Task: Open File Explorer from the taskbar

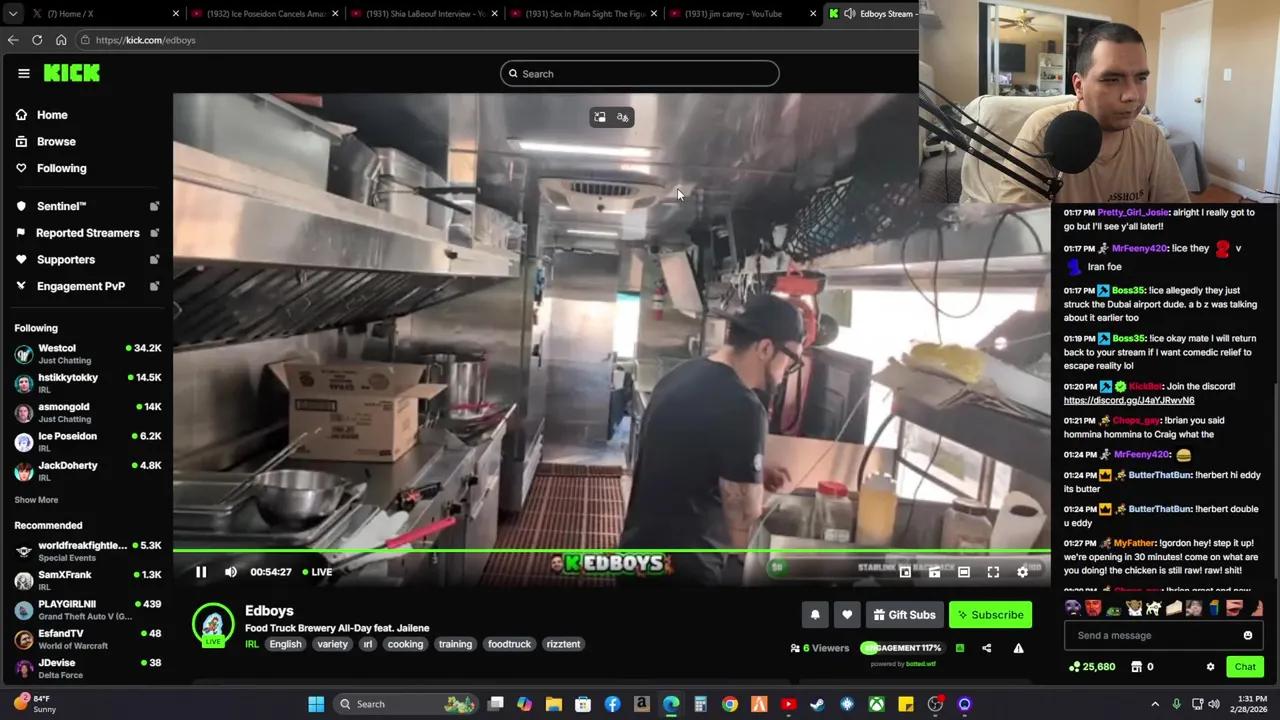Action: click(x=554, y=704)
